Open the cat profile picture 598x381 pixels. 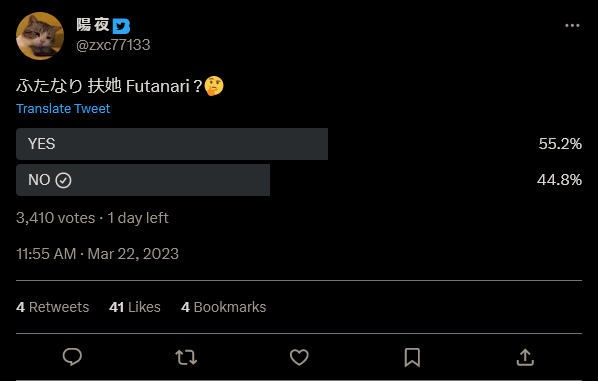click(x=40, y=36)
